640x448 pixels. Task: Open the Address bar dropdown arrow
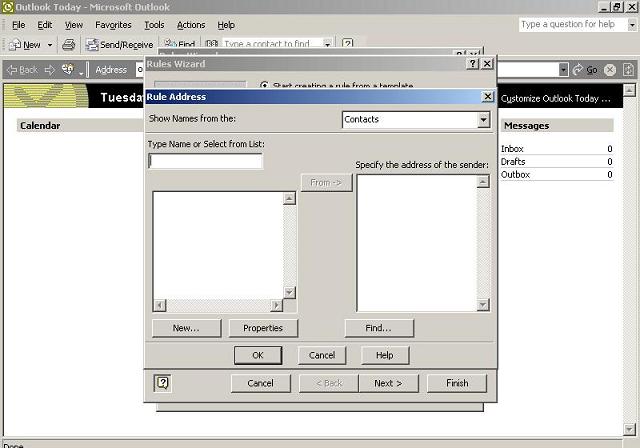[x=563, y=70]
